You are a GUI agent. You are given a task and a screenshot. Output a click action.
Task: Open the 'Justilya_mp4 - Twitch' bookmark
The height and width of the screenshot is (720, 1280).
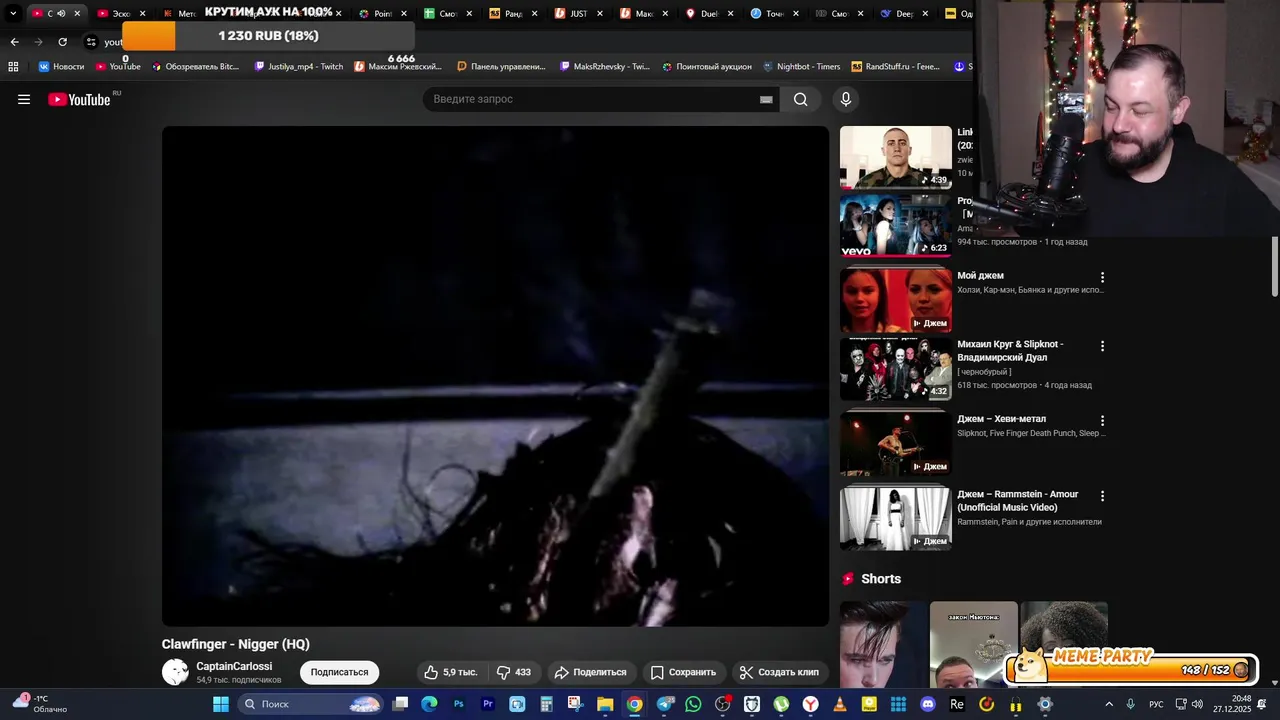click(299, 66)
